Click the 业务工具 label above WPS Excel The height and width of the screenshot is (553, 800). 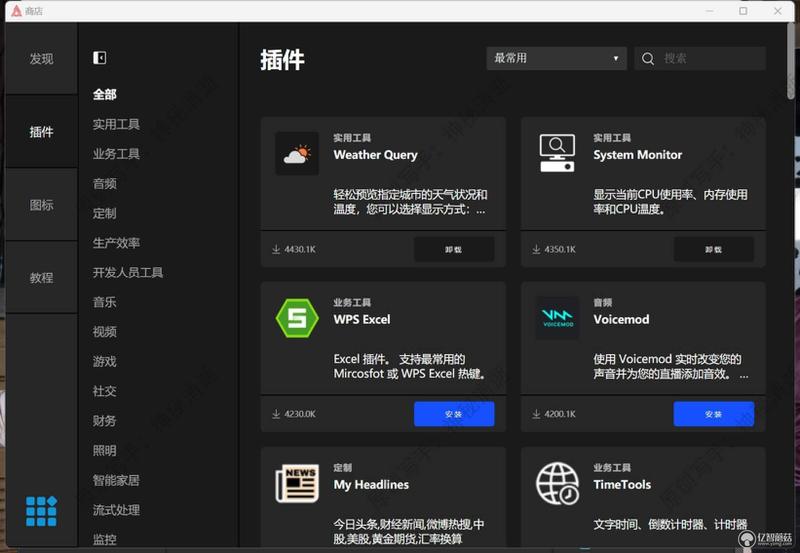(352, 303)
